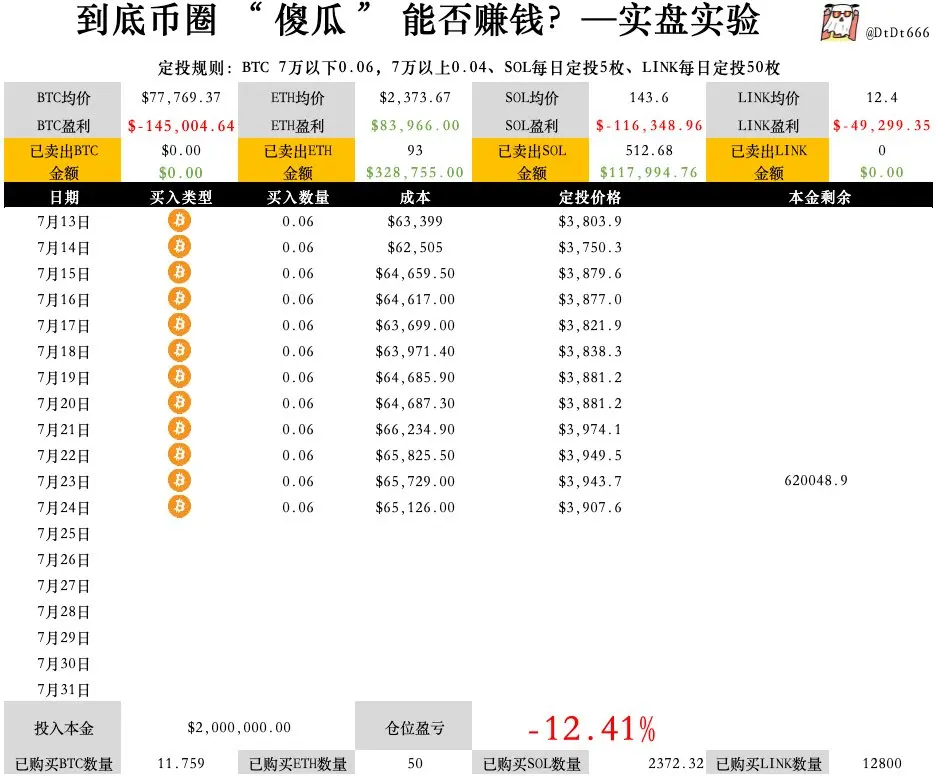Click the 7月28日 date cell
The height and width of the screenshot is (776, 936).
[63, 612]
